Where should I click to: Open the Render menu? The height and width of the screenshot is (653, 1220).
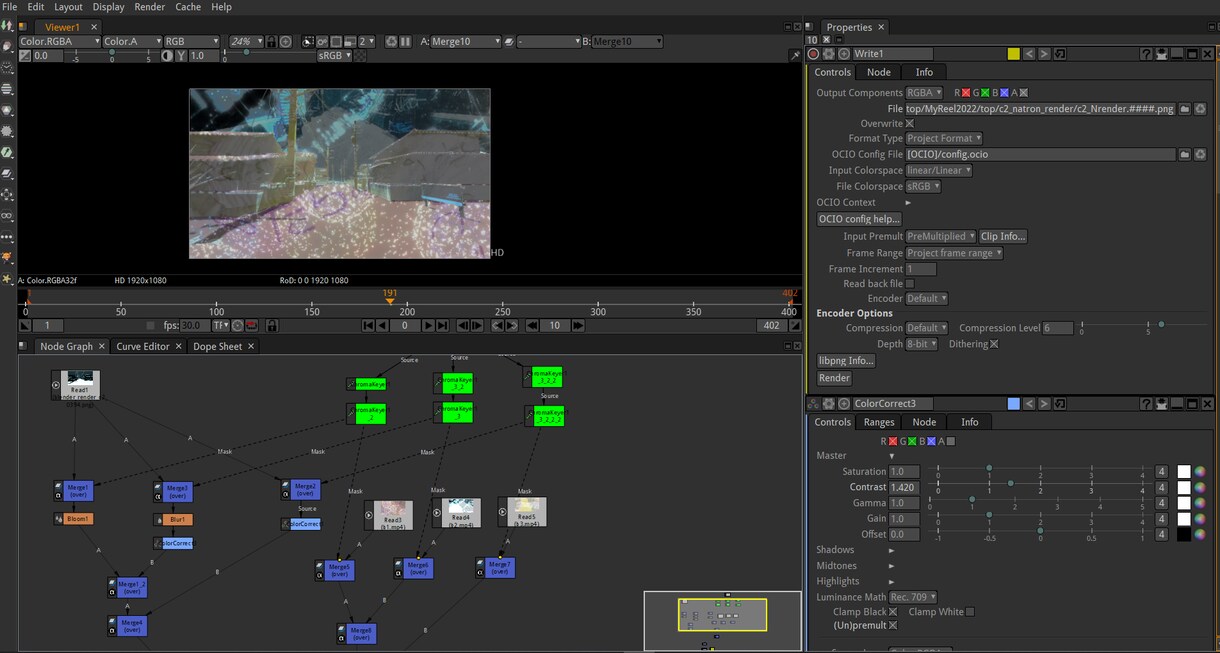pos(149,7)
